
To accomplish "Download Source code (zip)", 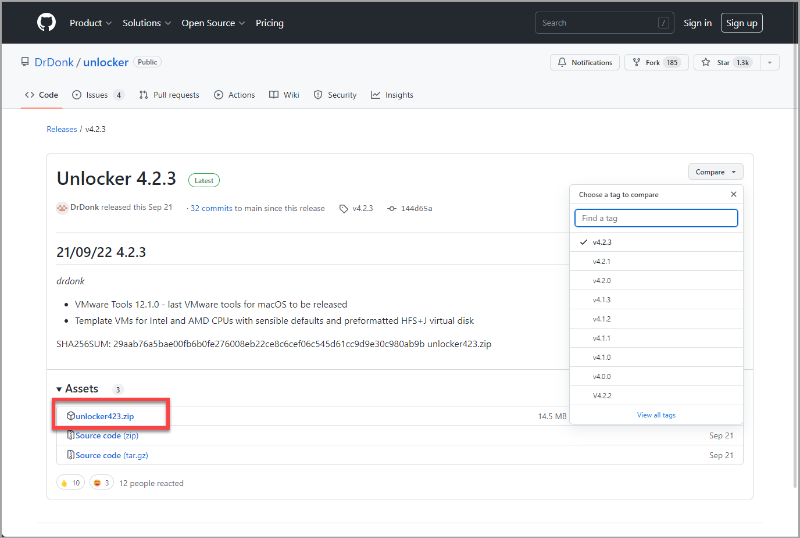I will coord(107,435).
